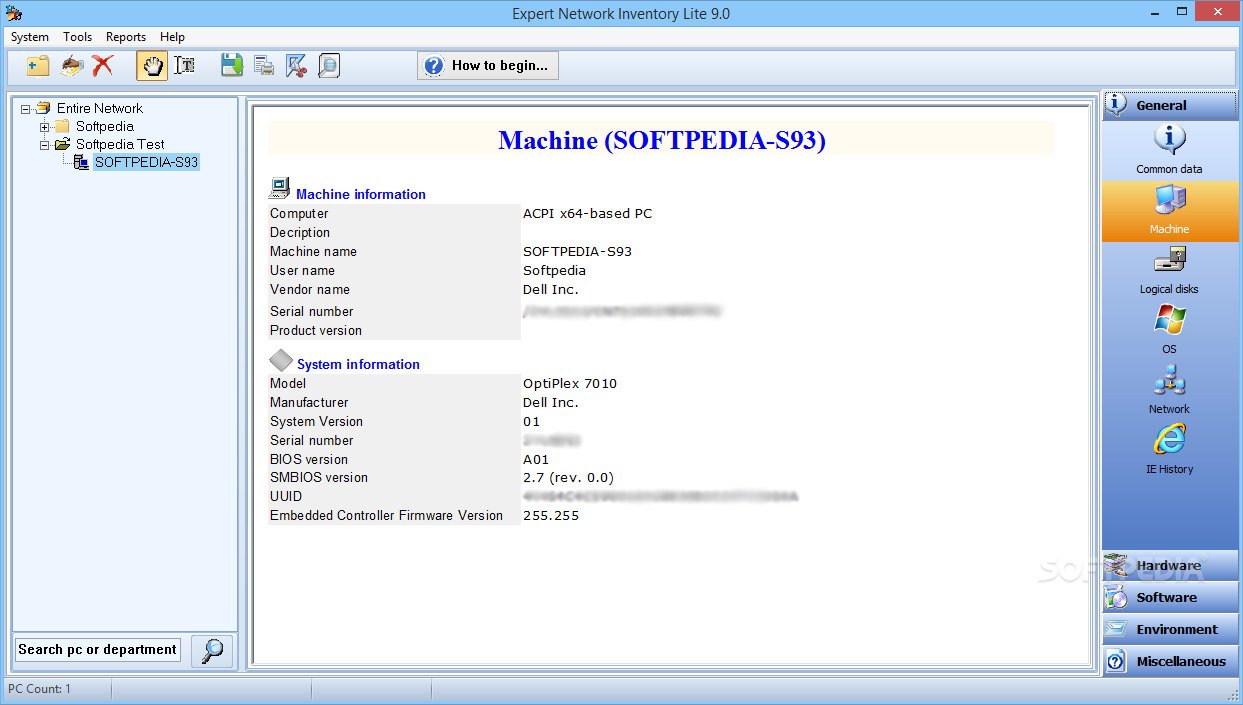Select the text selection tool
Image resolution: width=1243 pixels, height=705 pixels.
coord(184,66)
